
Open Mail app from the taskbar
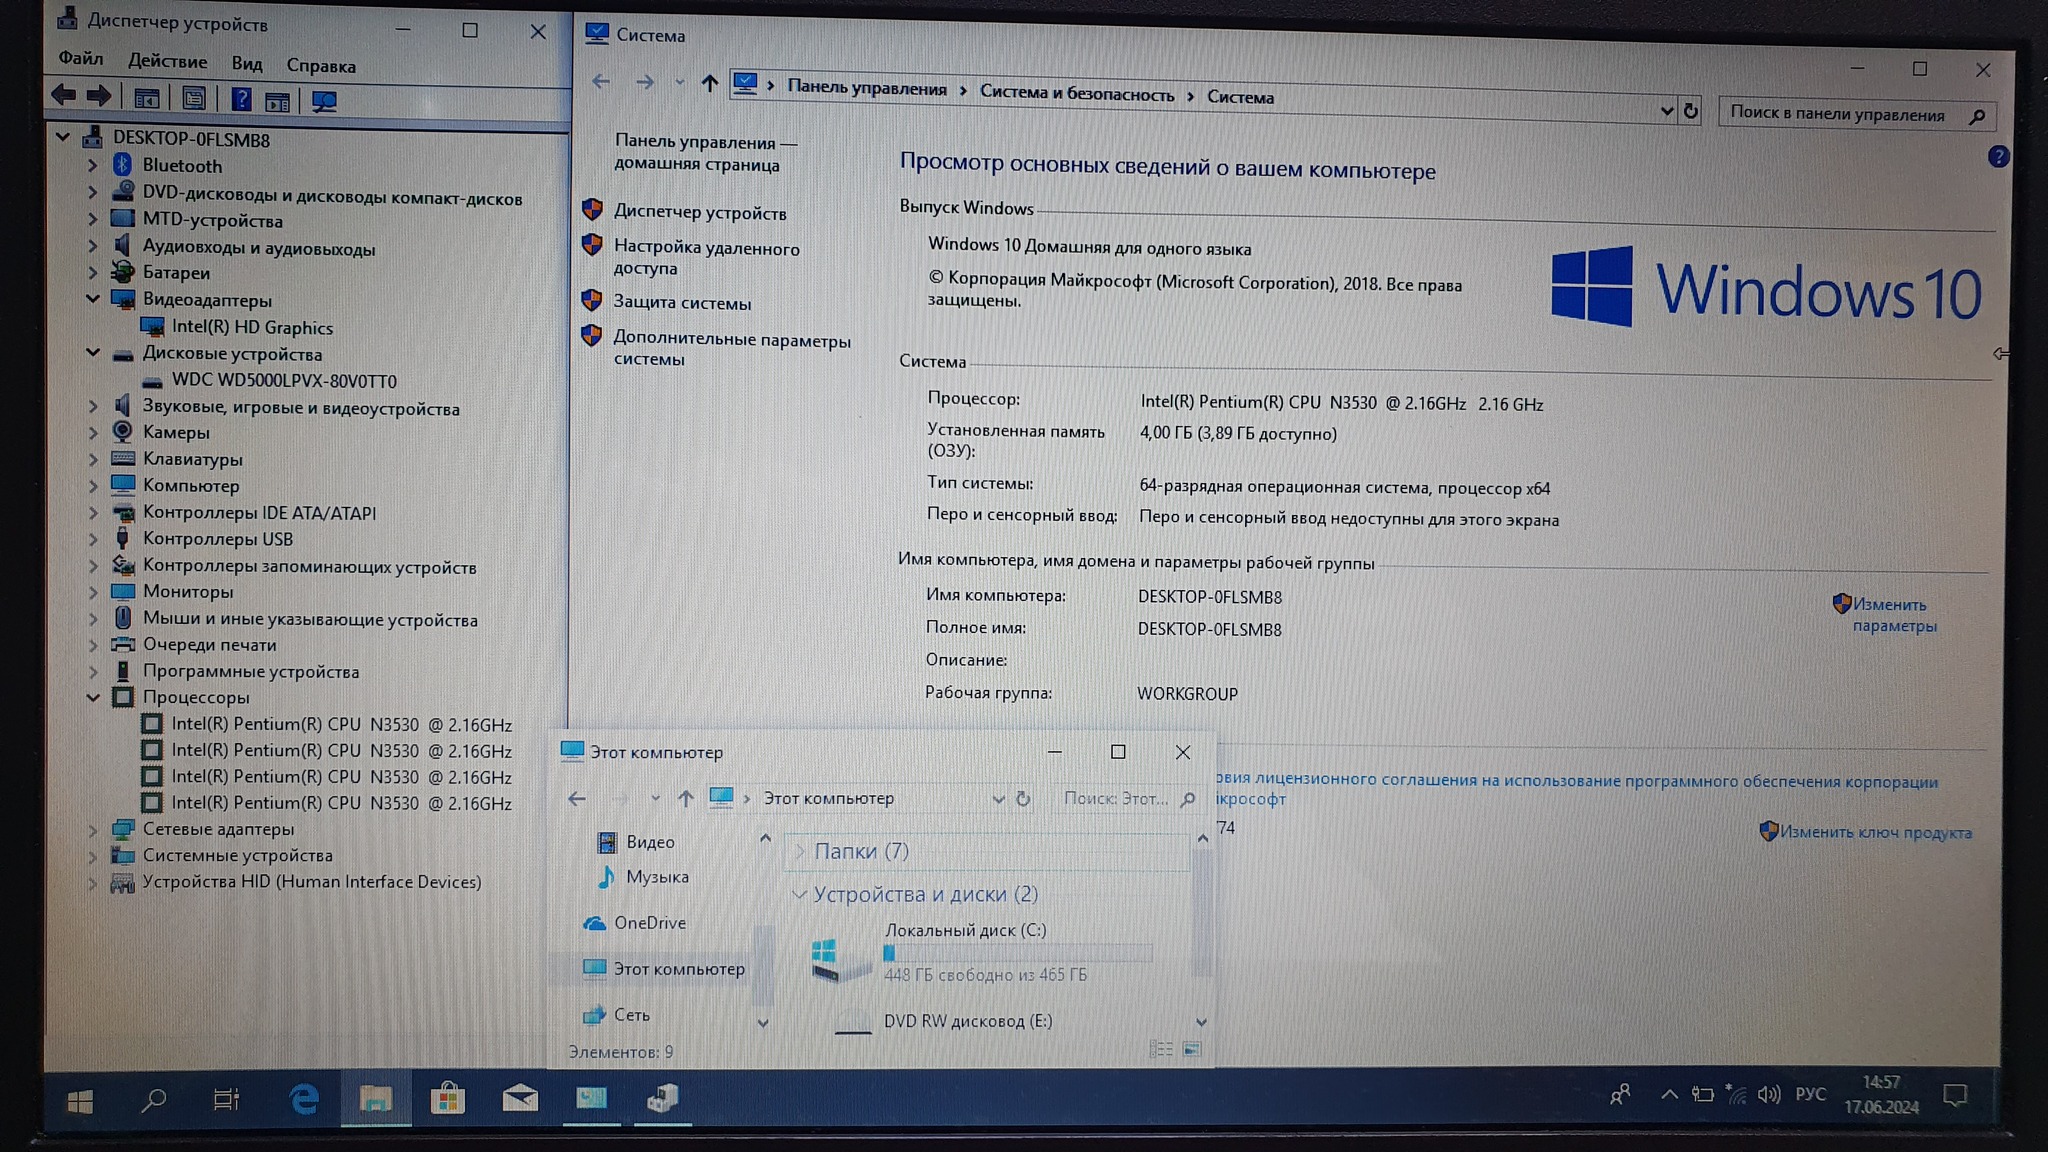519,1099
